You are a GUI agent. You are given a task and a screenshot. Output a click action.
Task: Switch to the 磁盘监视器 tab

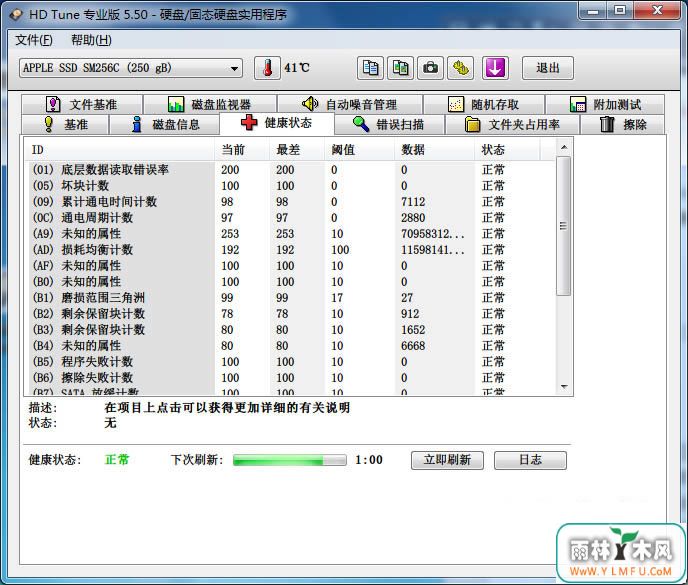coord(210,104)
